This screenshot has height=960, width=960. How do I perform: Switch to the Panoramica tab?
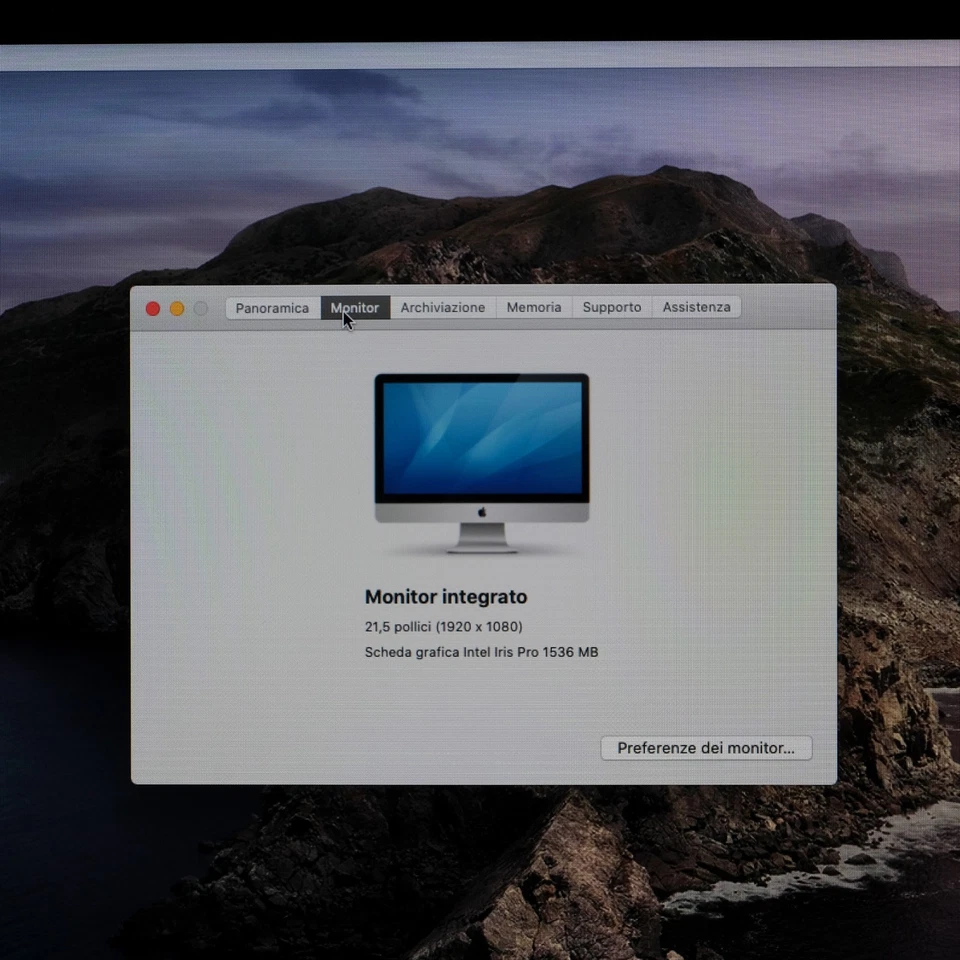(x=271, y=307)
